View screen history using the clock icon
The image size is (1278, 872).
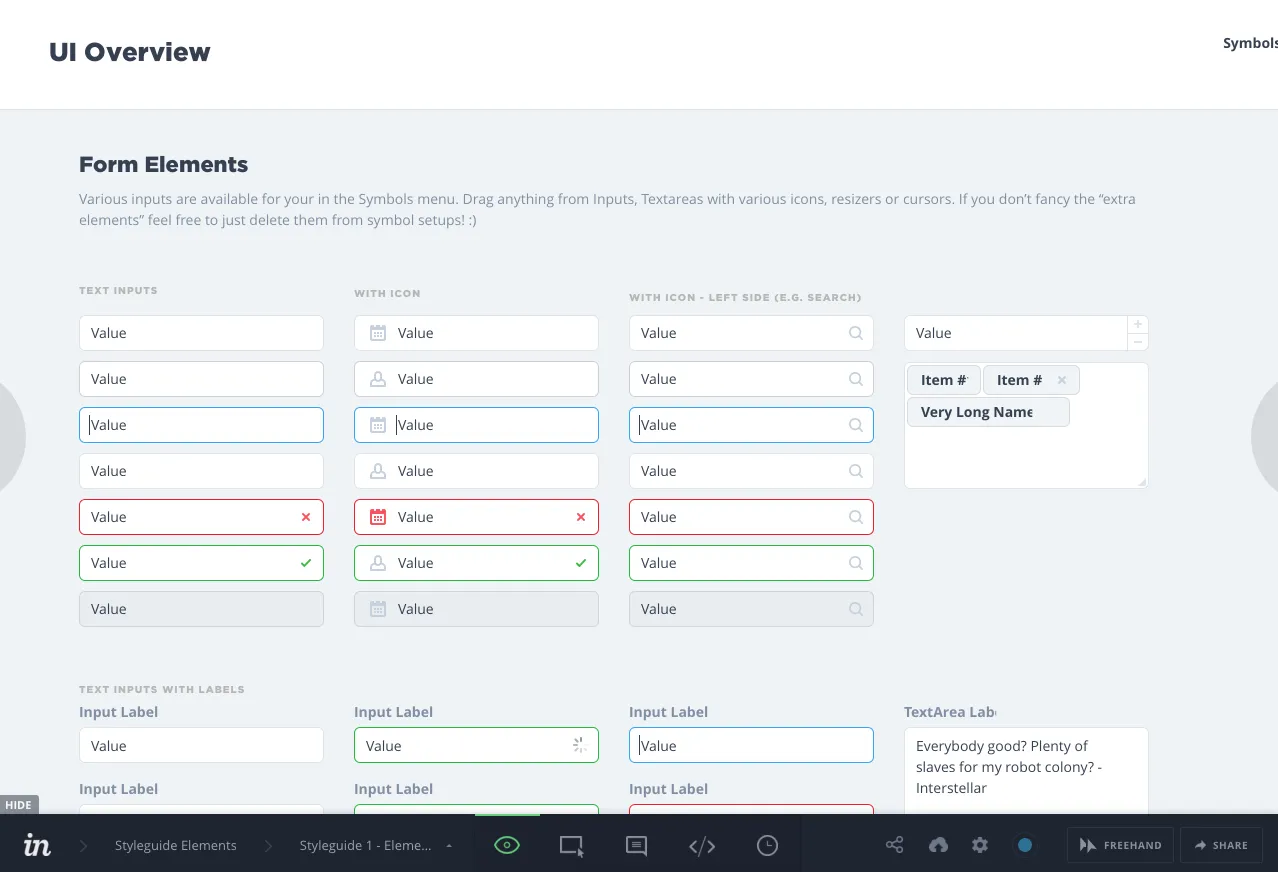tap(767, 845)
